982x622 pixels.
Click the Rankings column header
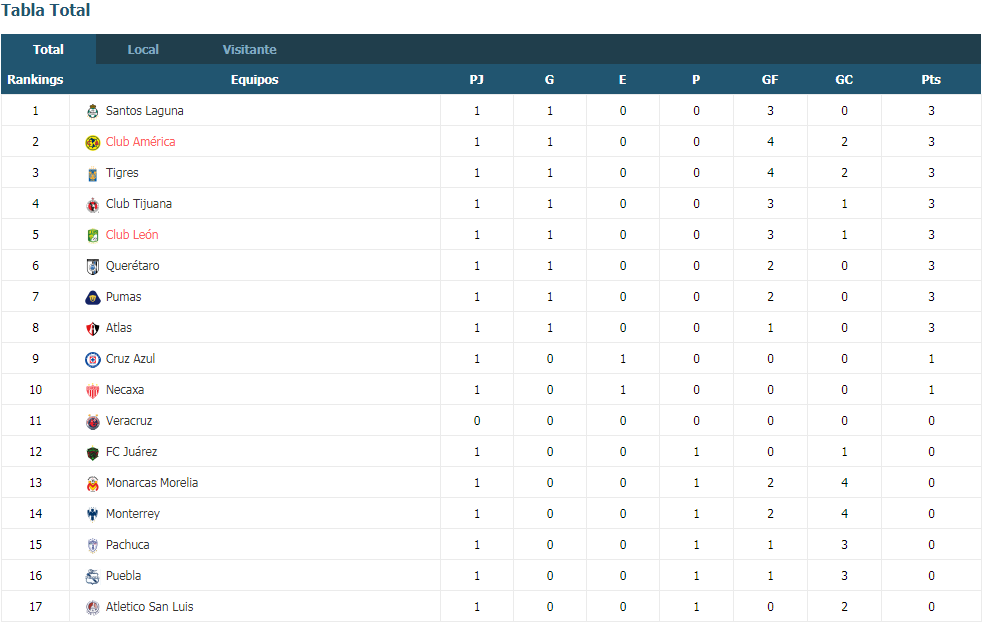point(35,80)
